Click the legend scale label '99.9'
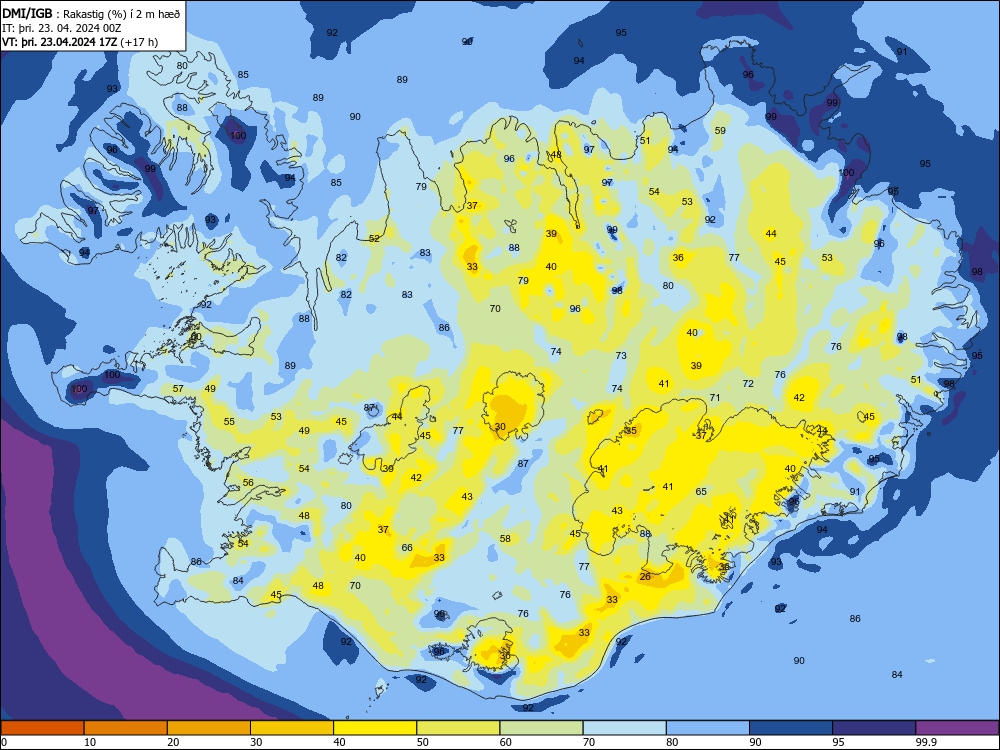Image resolution: width=1000 pixels, height=750 pixels. point(926,742)
